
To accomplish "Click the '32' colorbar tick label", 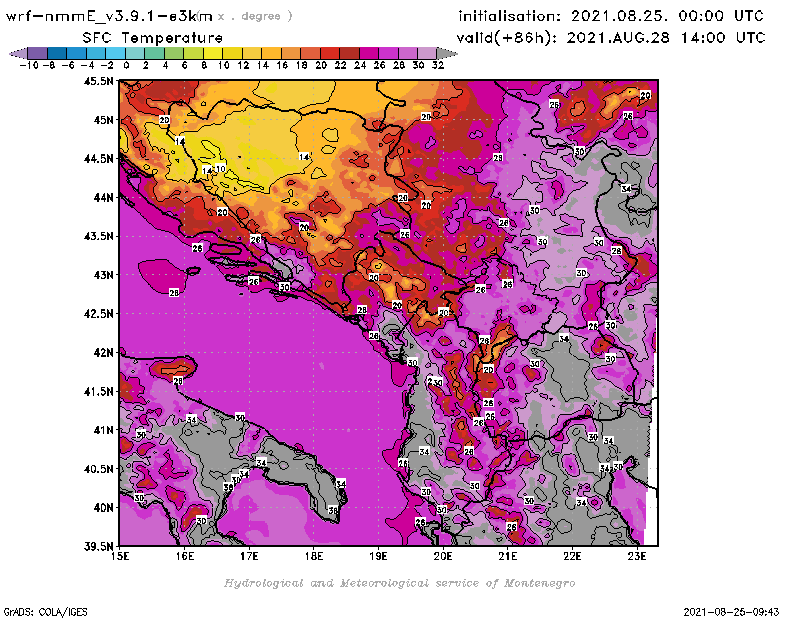I will click(x=438, y=65).
